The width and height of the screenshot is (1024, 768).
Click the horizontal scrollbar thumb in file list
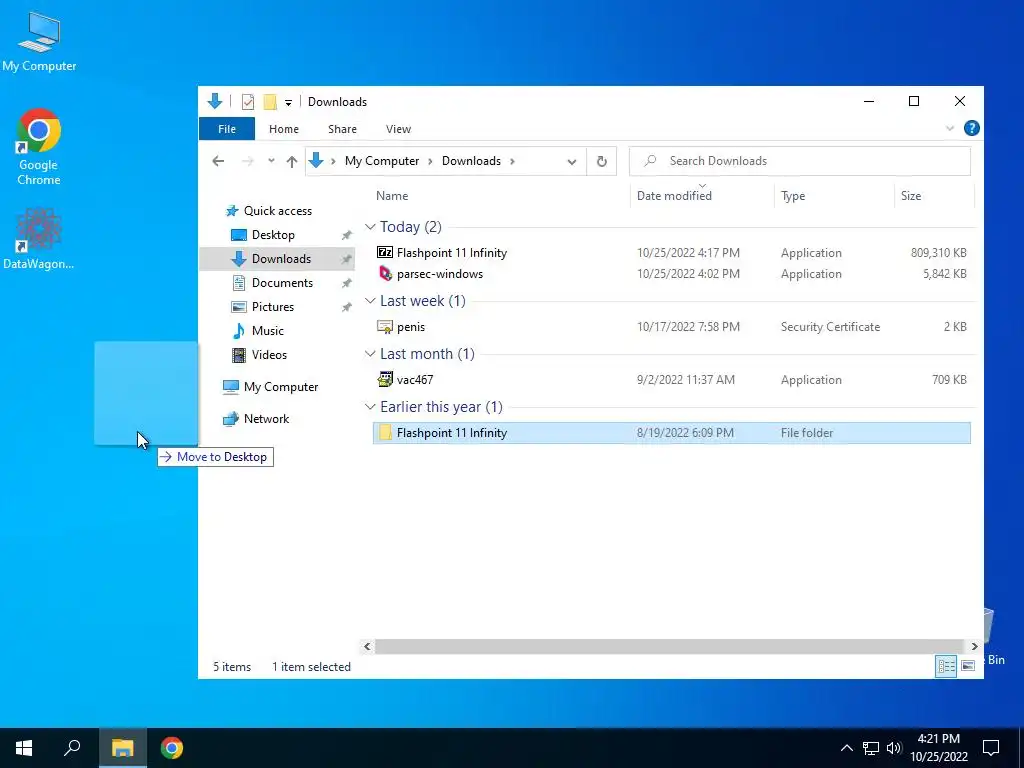[669, 647]
